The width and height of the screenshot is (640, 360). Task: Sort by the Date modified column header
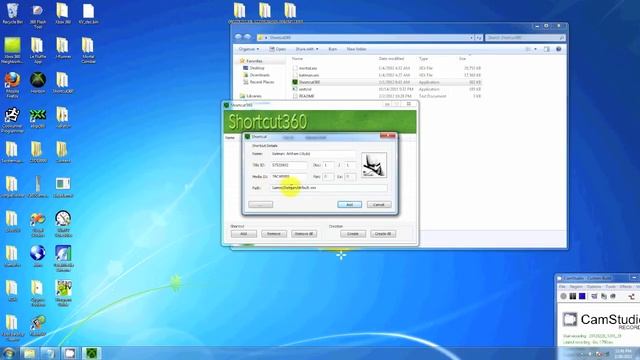coord(391,59)
